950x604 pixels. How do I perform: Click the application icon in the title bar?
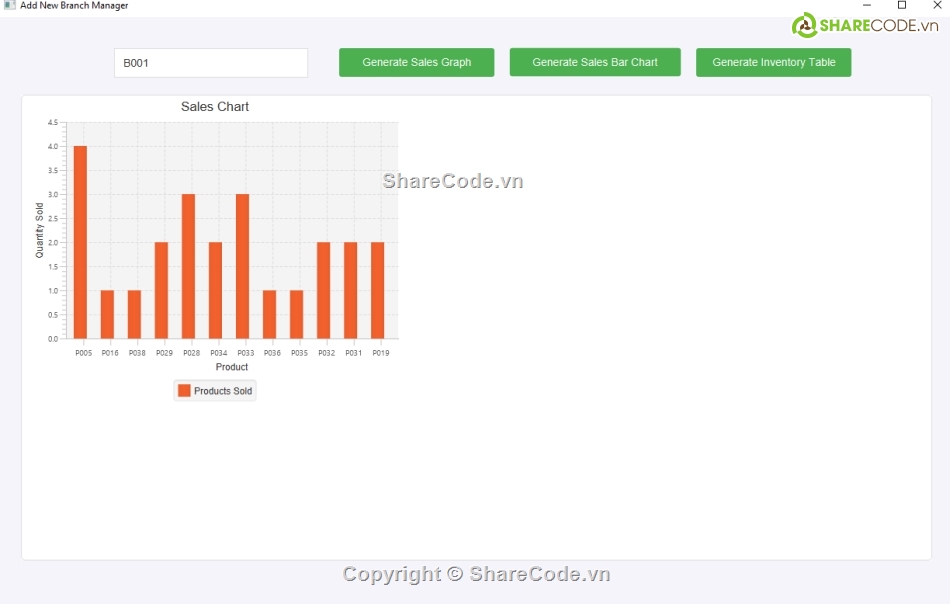click(9, 6)
